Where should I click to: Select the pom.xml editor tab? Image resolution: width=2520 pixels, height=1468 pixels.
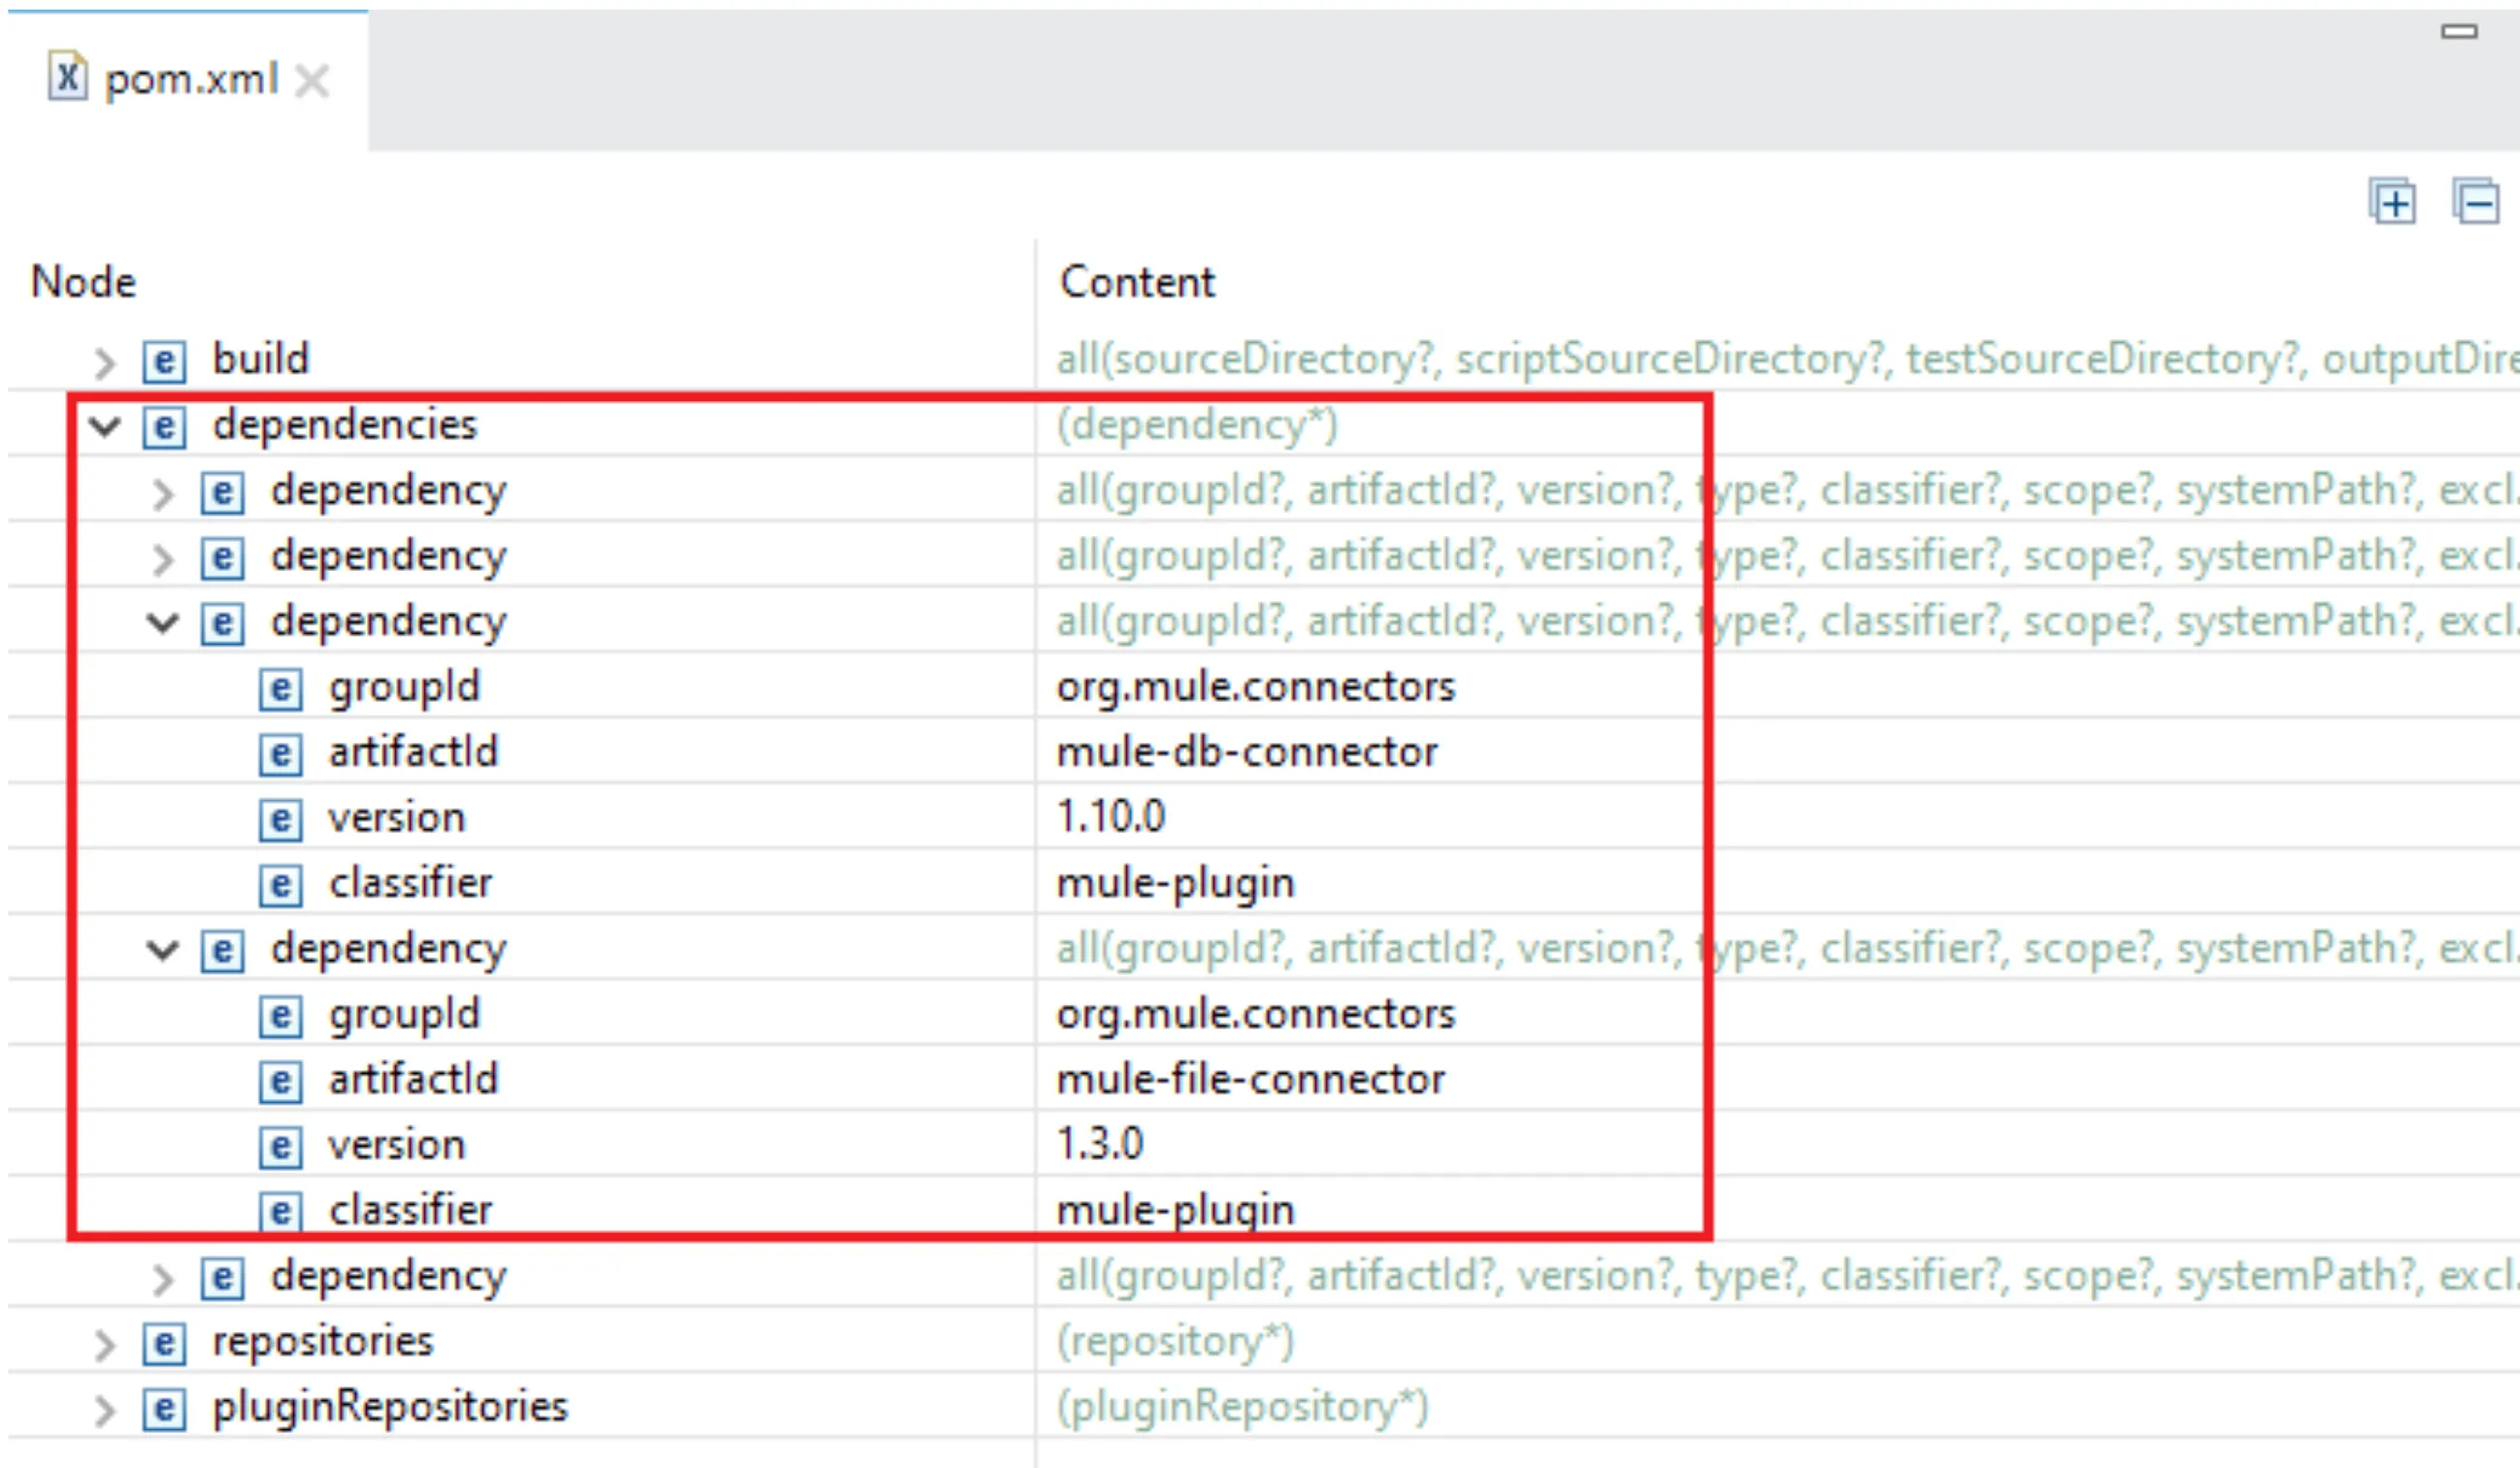tap(186, 80)
